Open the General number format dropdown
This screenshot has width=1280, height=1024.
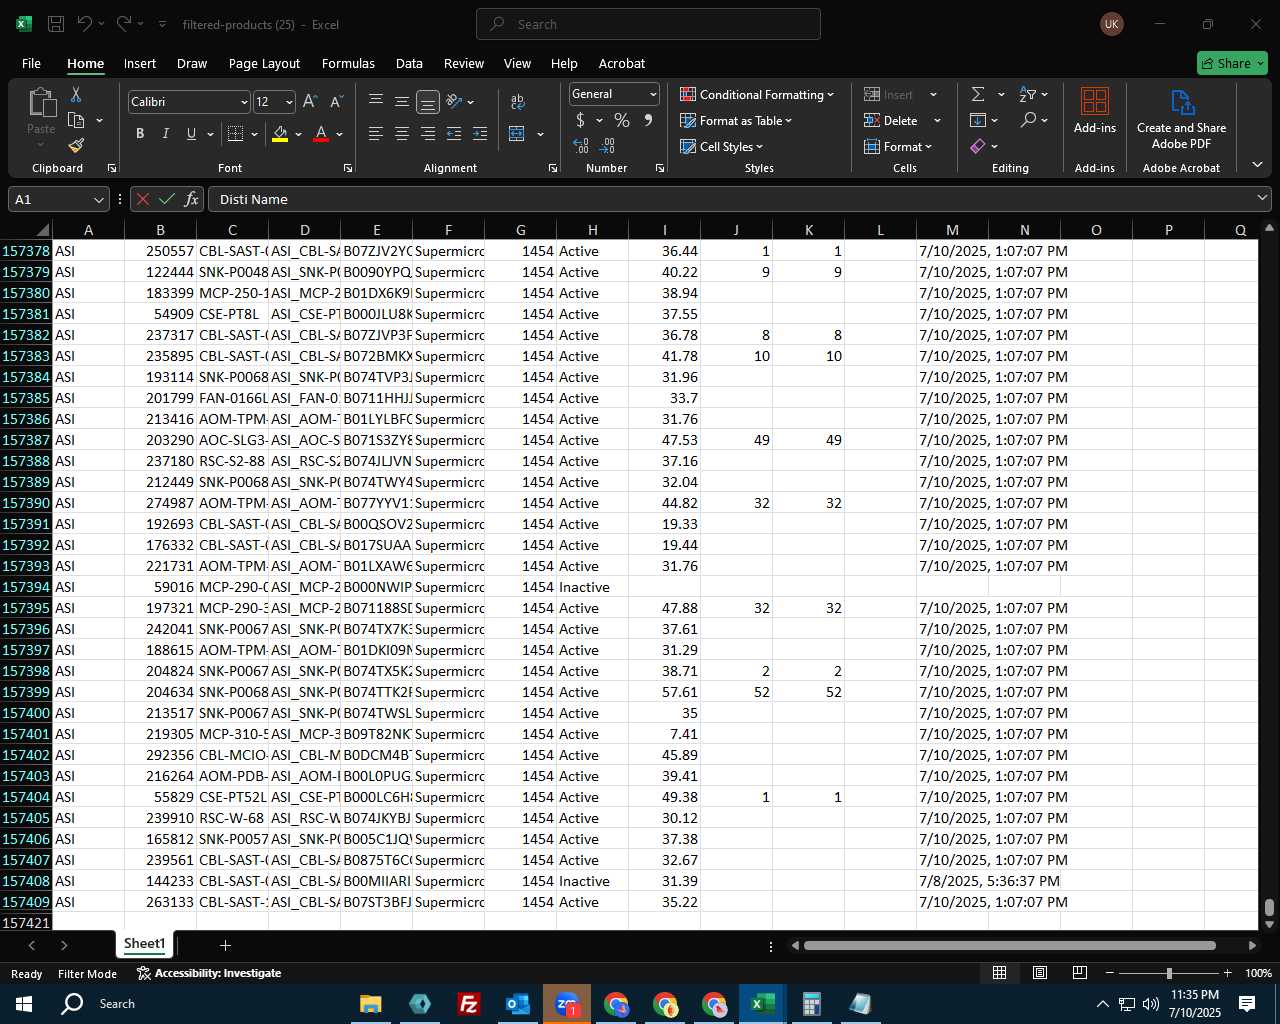[653, 94]
